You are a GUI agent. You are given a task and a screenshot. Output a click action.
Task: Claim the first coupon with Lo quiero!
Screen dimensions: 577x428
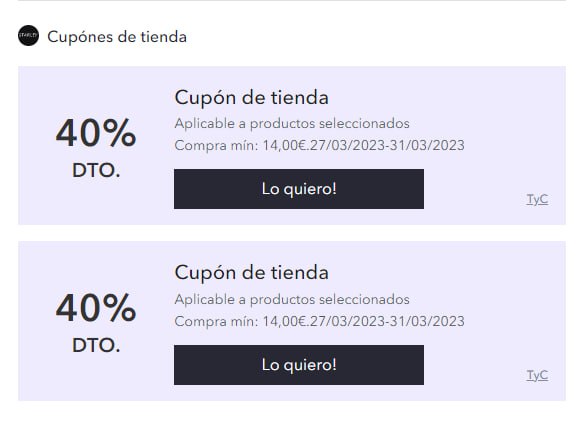tap(299, 189)
